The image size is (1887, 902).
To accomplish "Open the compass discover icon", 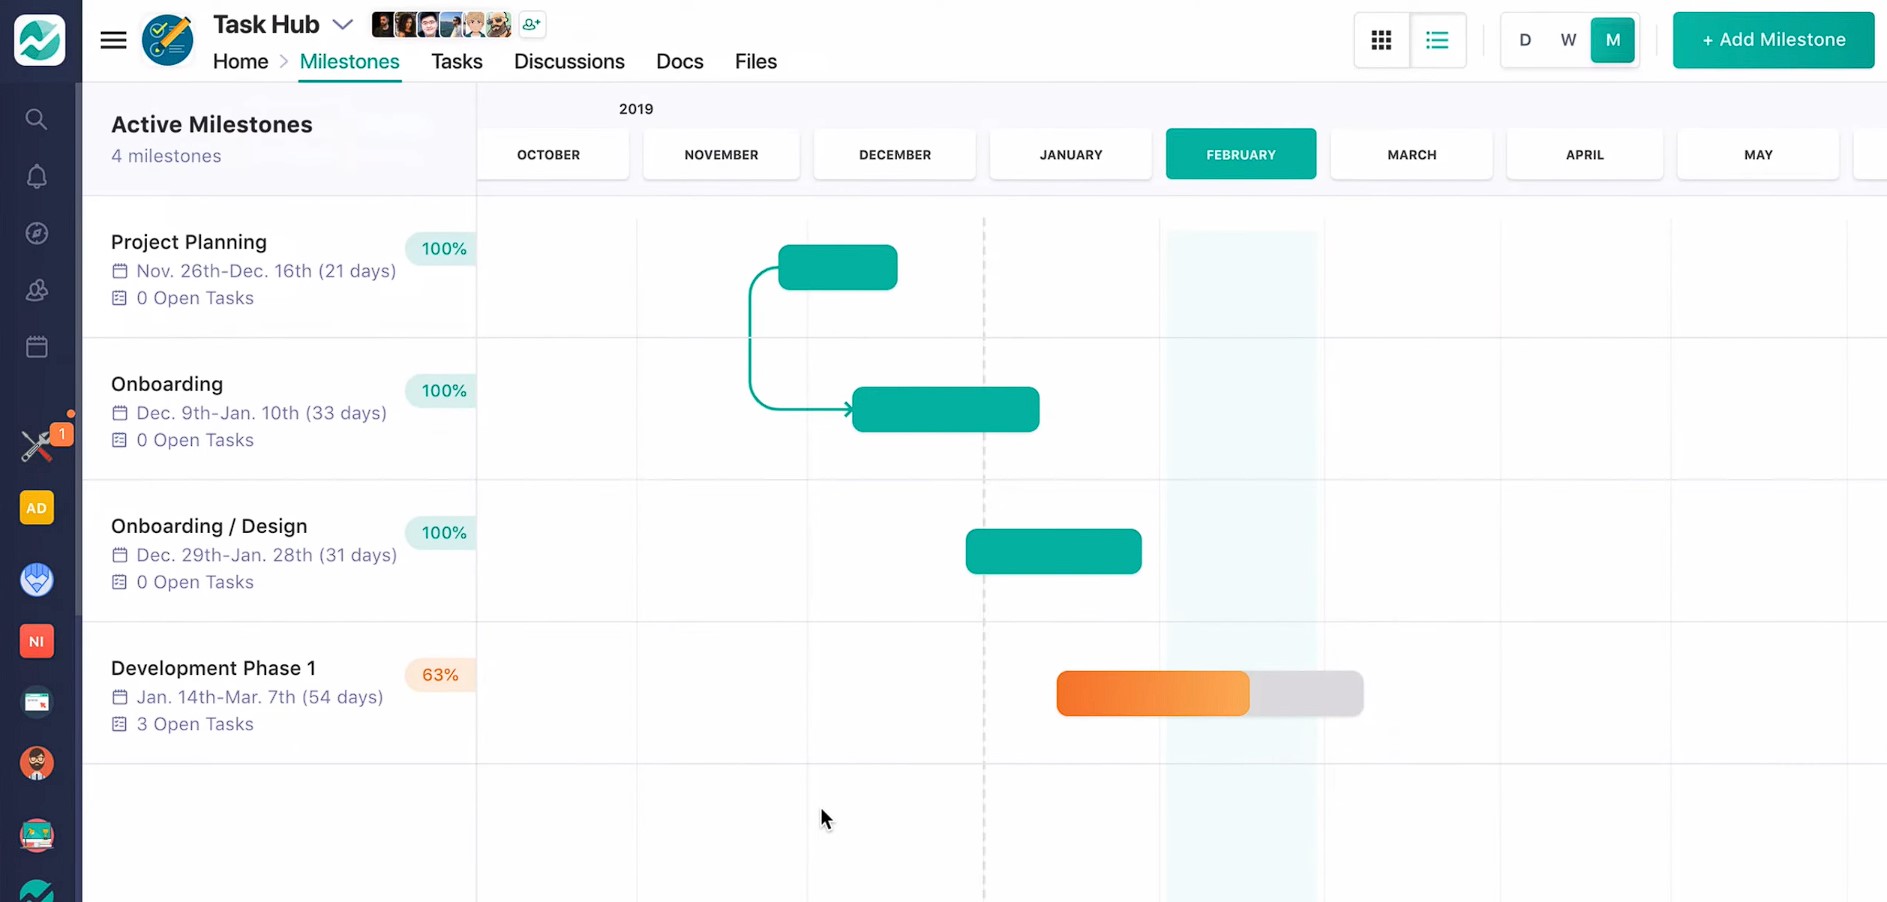I will pos(36,233).
